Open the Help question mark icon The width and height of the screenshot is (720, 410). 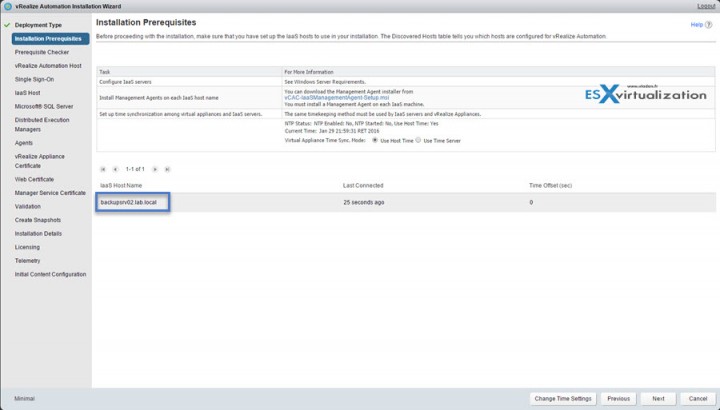[708, 25]
